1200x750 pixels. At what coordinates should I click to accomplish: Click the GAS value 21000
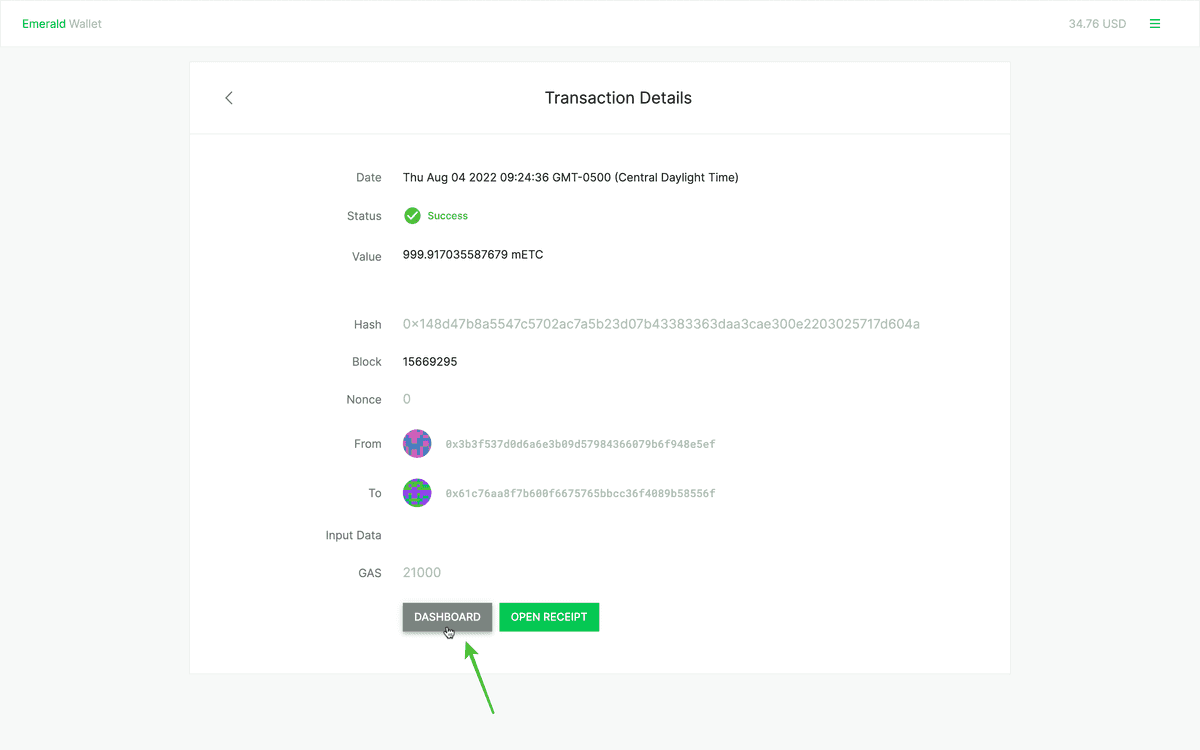(x=421, y=572)
